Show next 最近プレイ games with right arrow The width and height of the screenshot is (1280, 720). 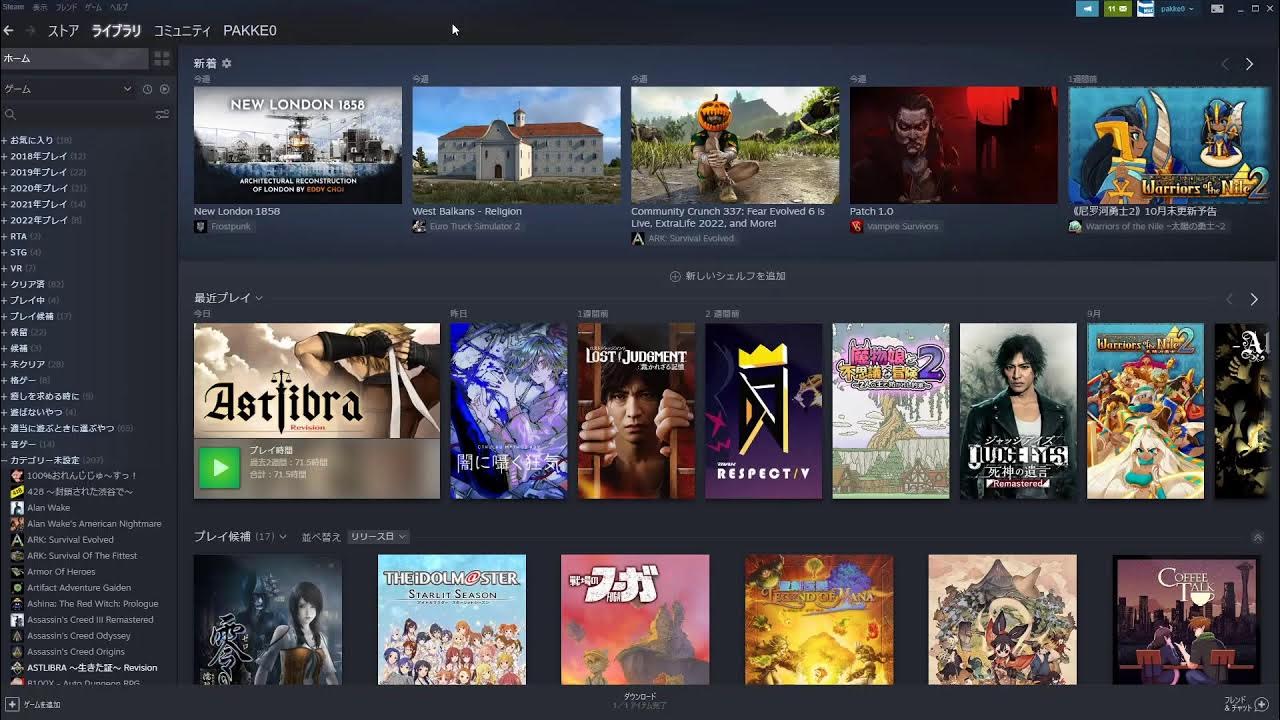(1254, 299)
